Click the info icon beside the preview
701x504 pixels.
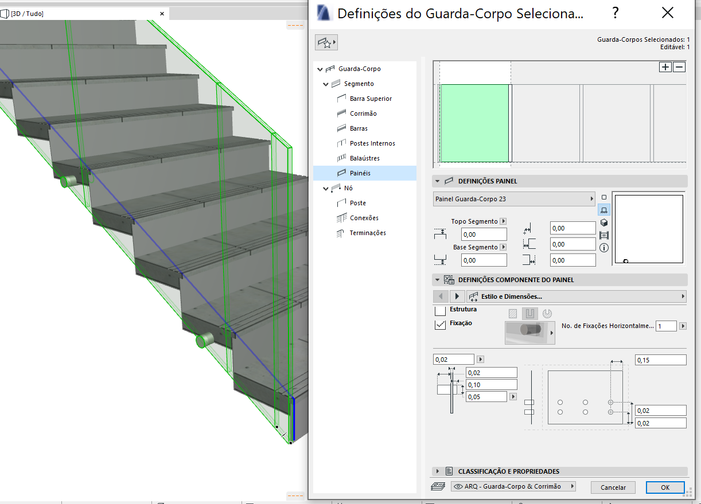[604, 246]
